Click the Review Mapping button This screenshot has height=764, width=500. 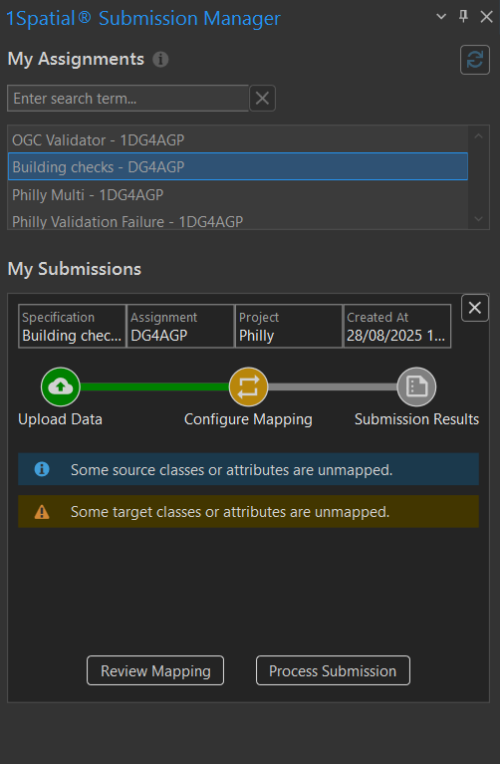click(x=155, y=670)
